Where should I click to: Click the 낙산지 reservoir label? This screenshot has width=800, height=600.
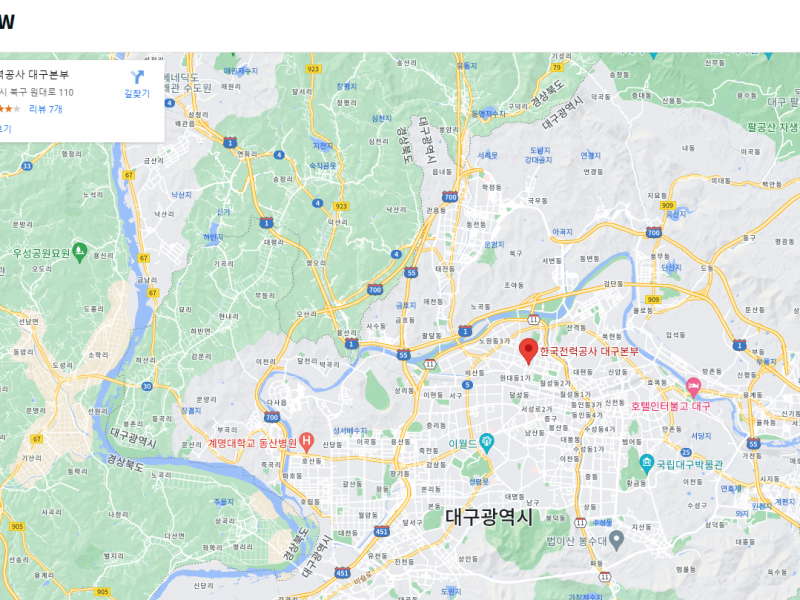click(x=181, y=194)
